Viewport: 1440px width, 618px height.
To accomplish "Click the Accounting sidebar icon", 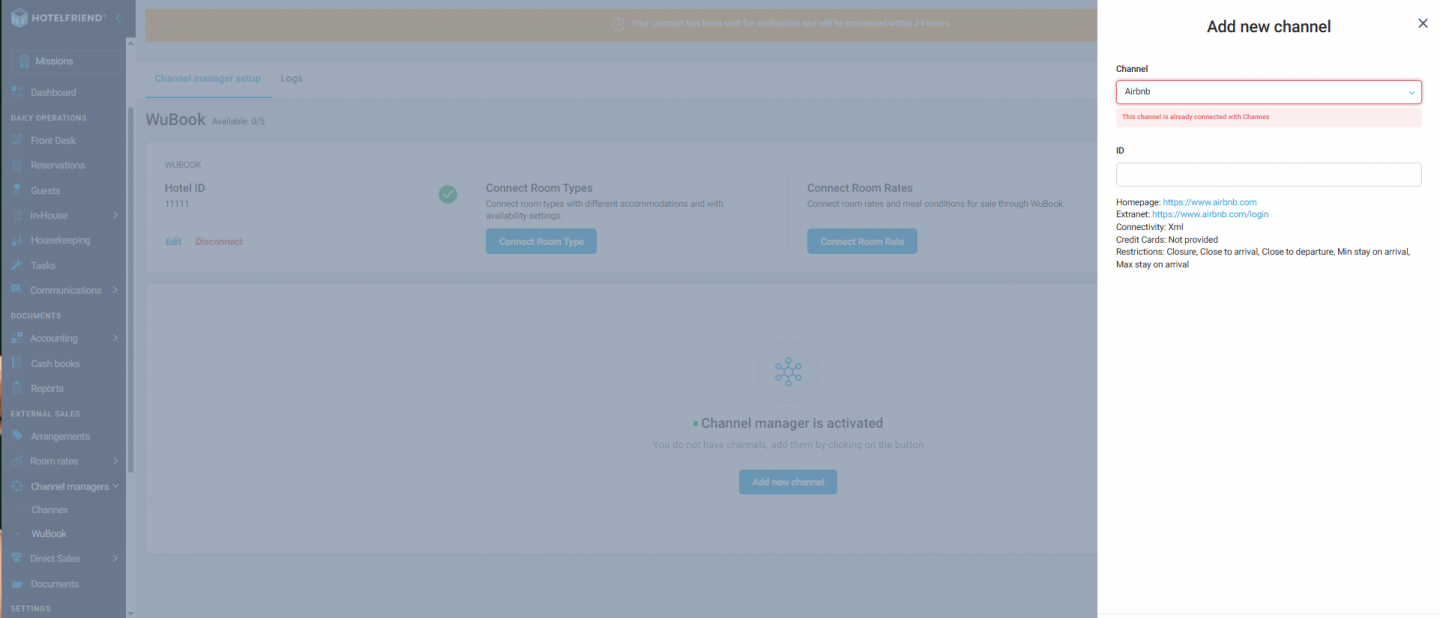I will point(17,339).
